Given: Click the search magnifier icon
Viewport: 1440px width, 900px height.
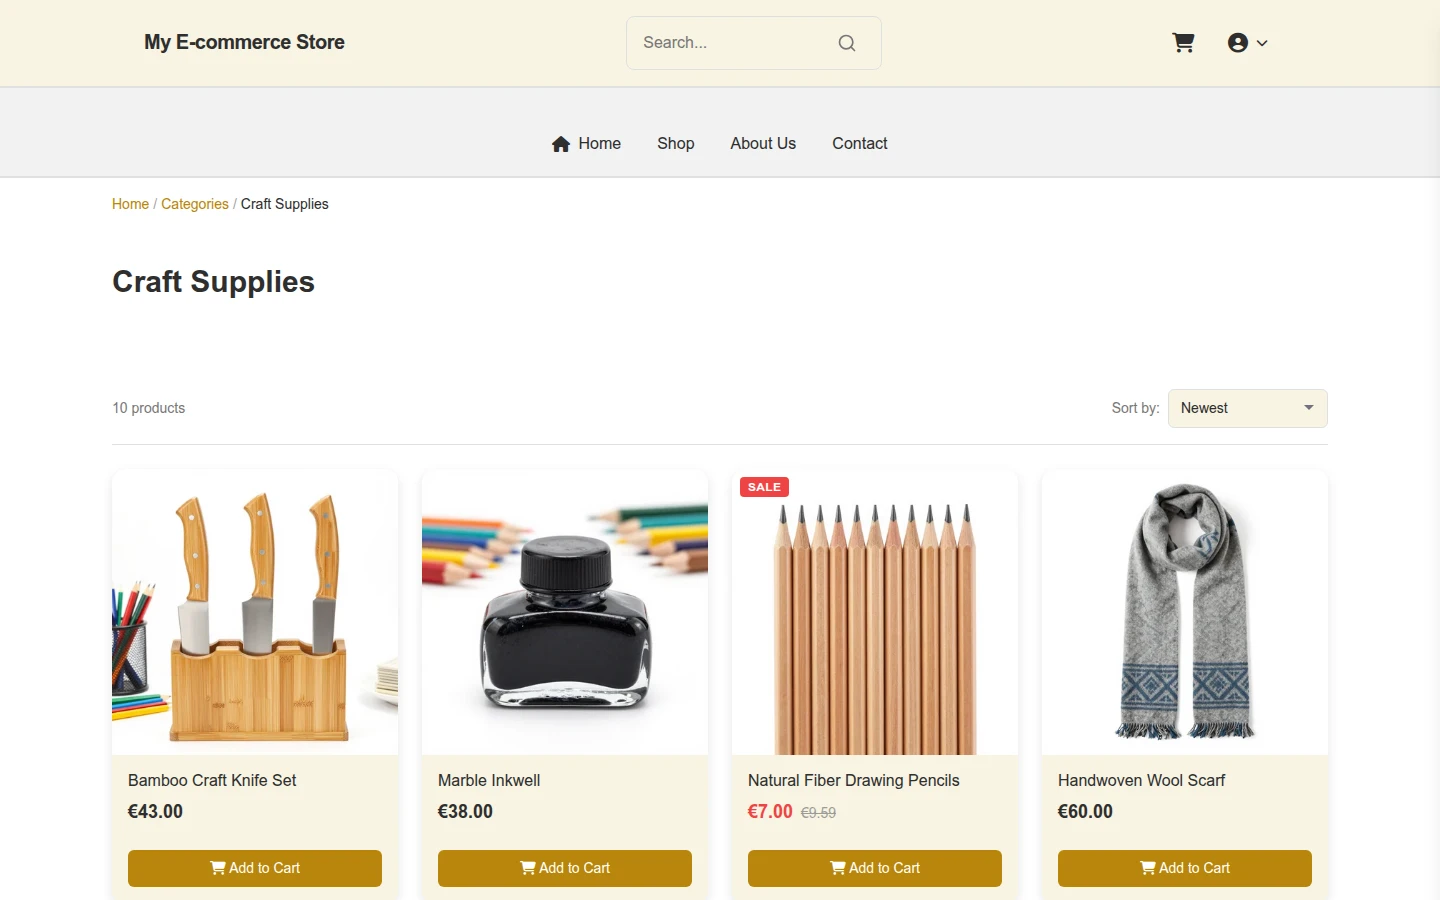Looking at the screenshot, I should 847,43.
